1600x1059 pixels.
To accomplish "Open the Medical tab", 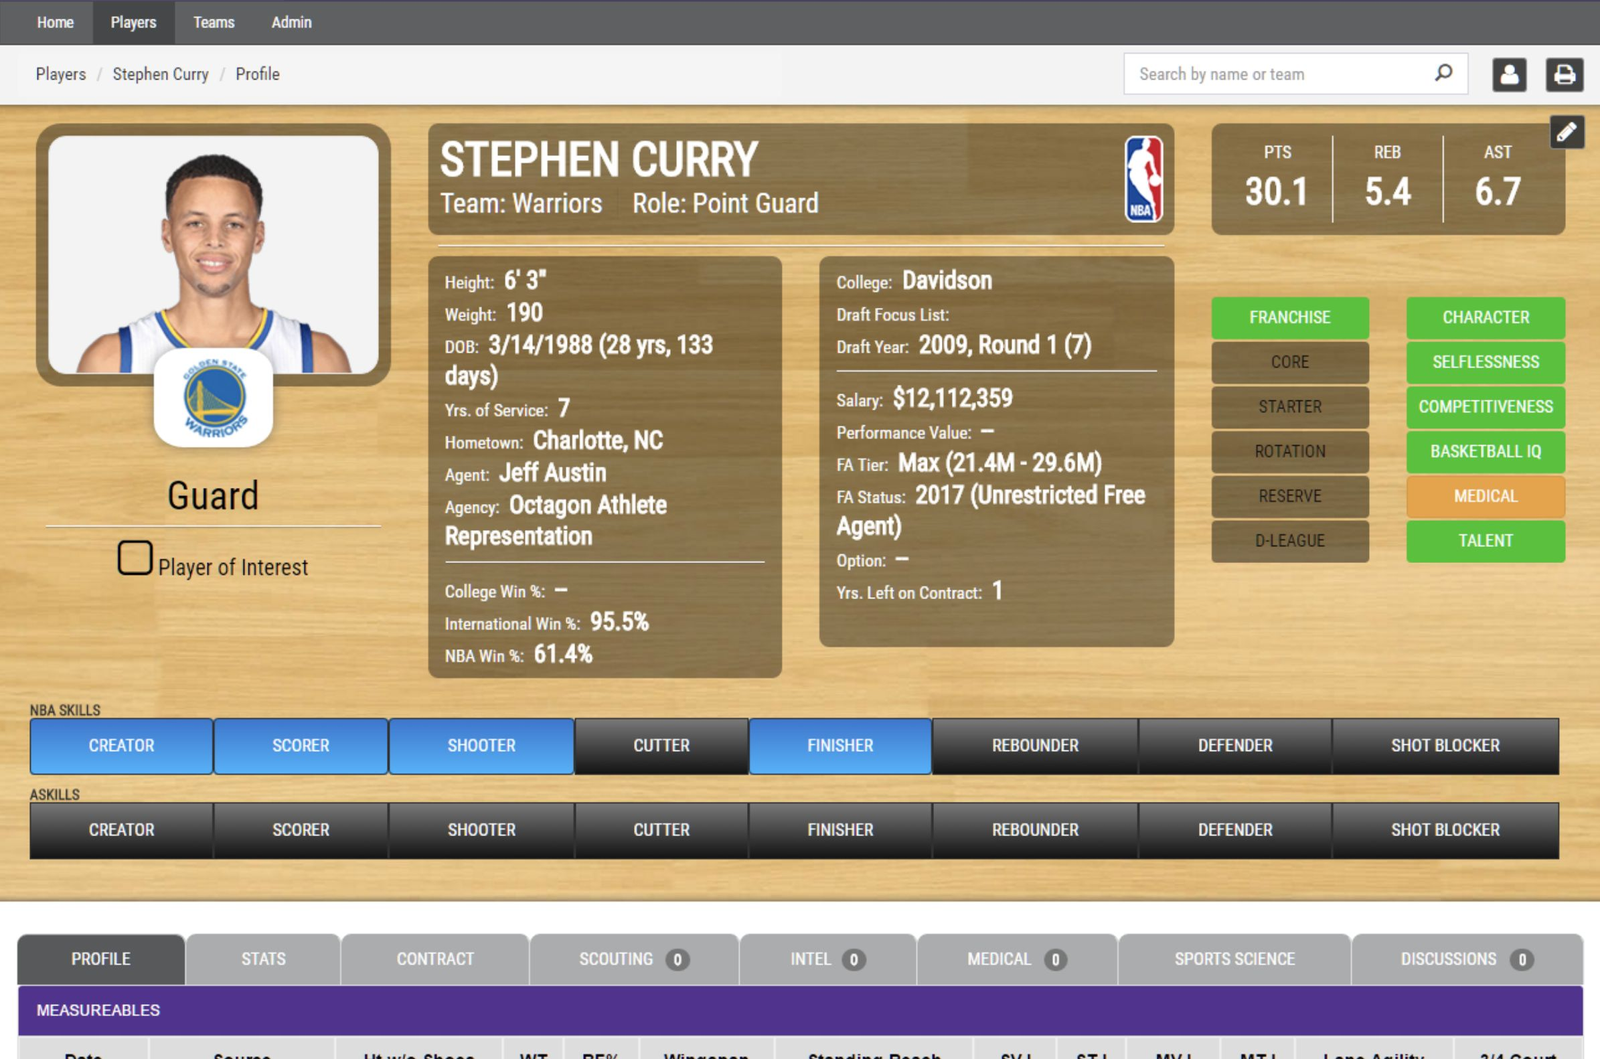I will 1017,959.
